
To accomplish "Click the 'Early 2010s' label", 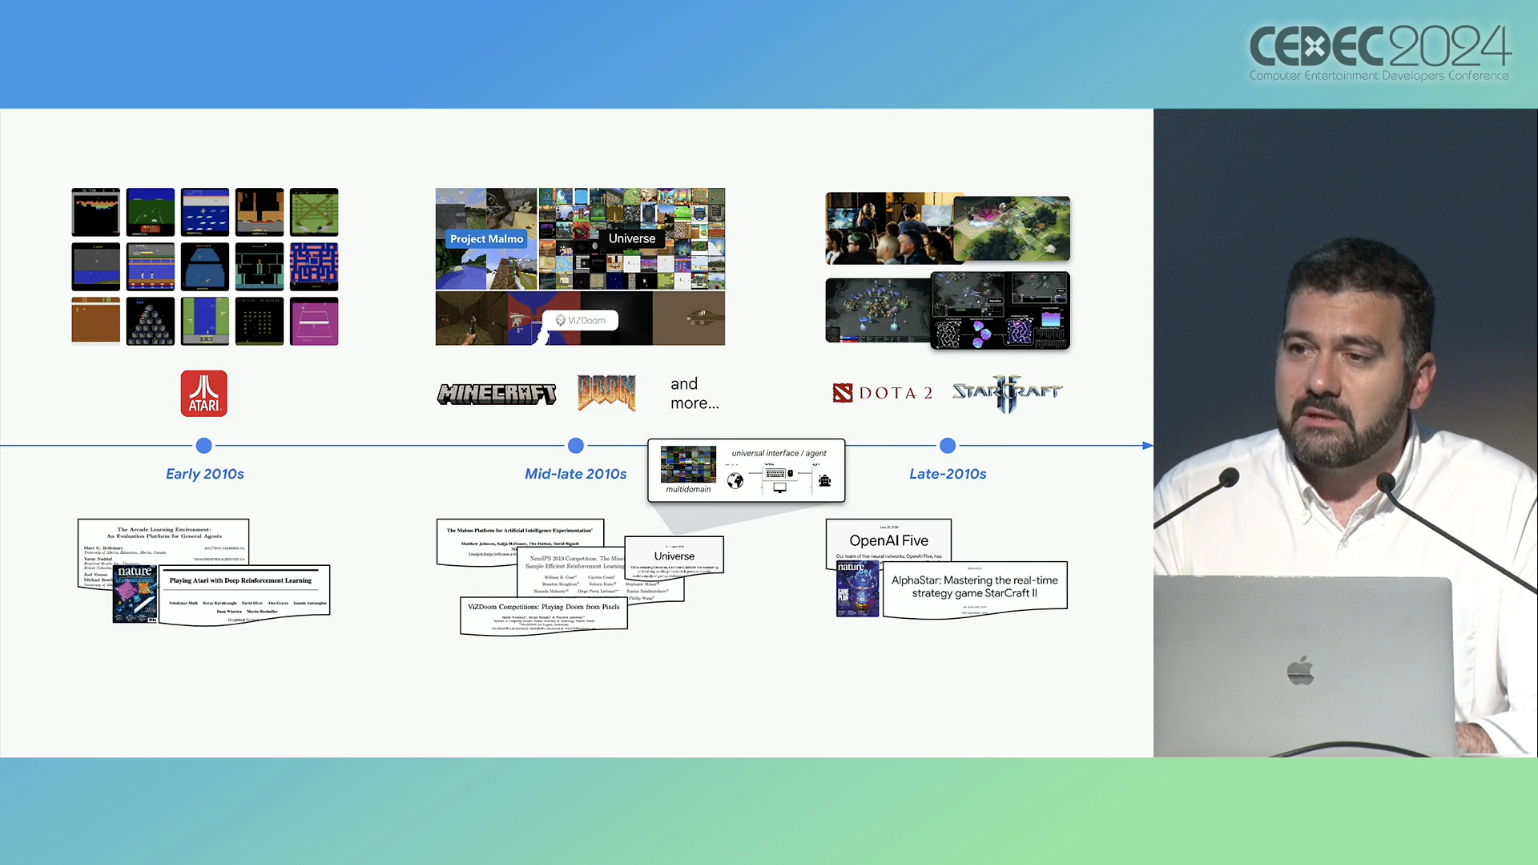I will 205,474.
